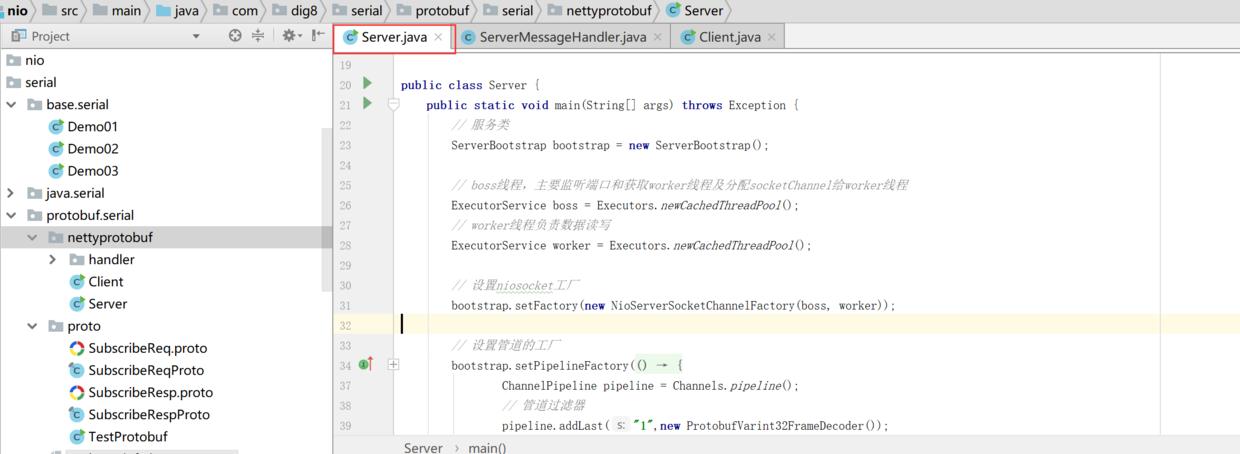This screenshot has height=454, width=1240.
Task: Click the collapse all icon in Project panel
Action: (258, 36)
